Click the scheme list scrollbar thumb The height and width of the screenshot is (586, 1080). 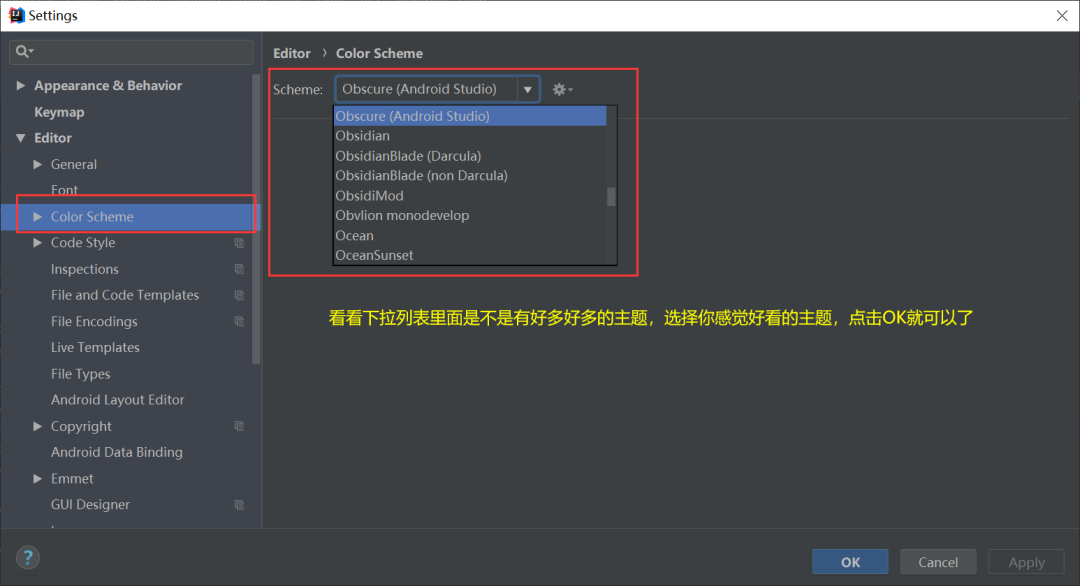coord(611,196)
